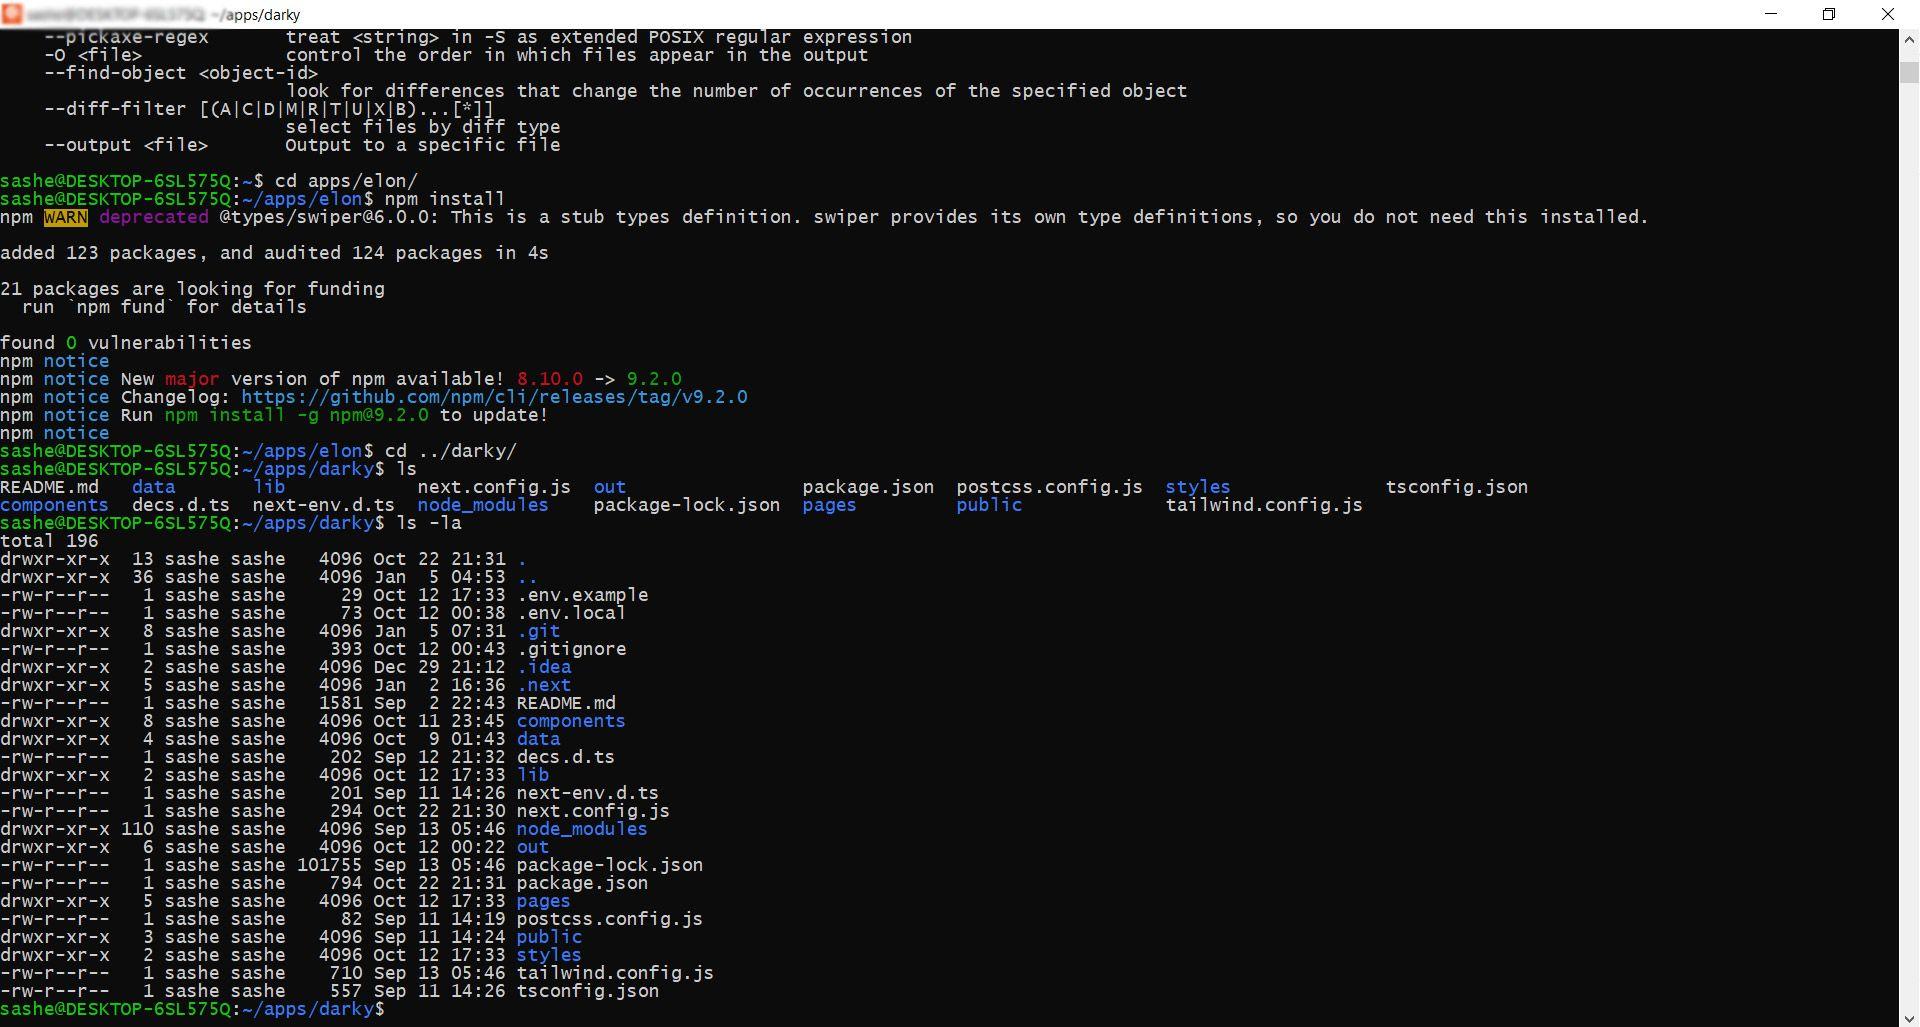Screen dimensions: 1920x1027
Task: Click the '.env.local' file name
Action: point(571,613)
